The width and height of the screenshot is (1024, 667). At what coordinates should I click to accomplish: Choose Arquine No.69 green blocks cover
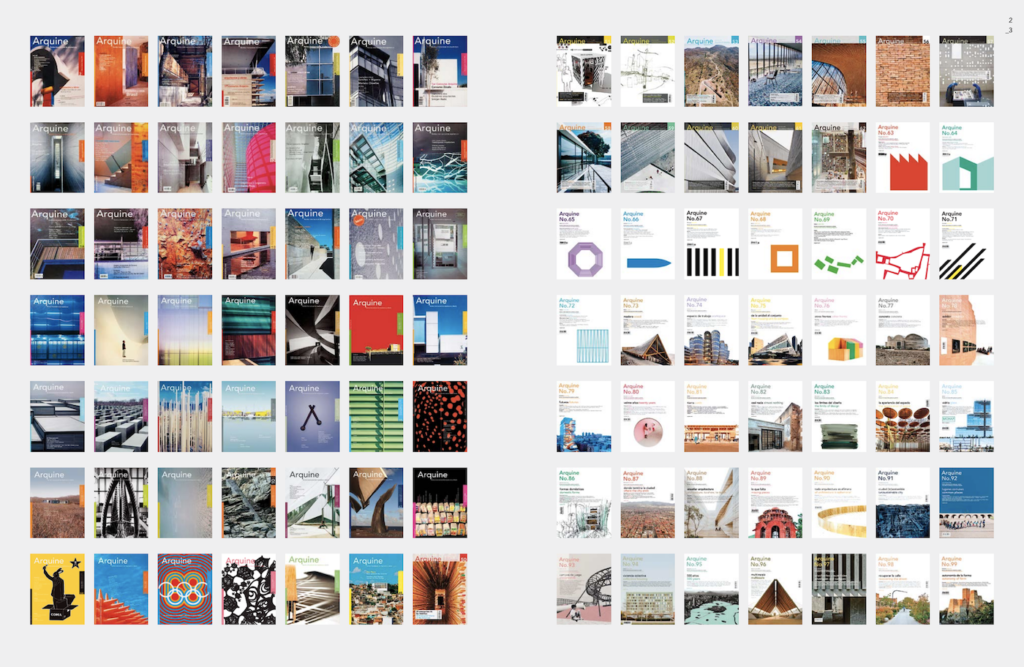point(839,244)
